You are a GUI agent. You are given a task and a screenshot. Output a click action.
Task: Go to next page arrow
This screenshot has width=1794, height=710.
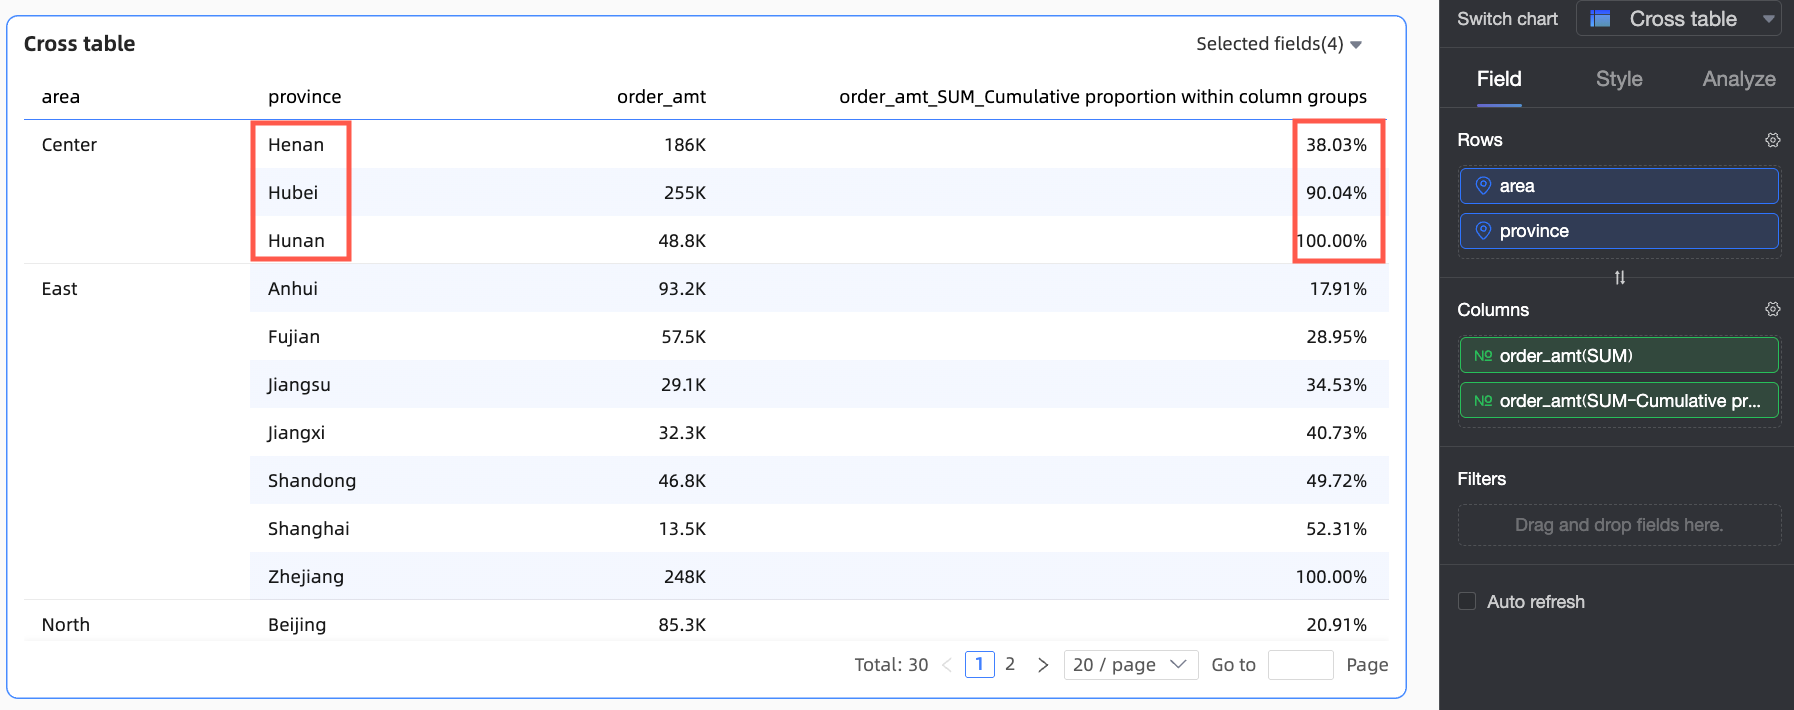coord(1043,665)
